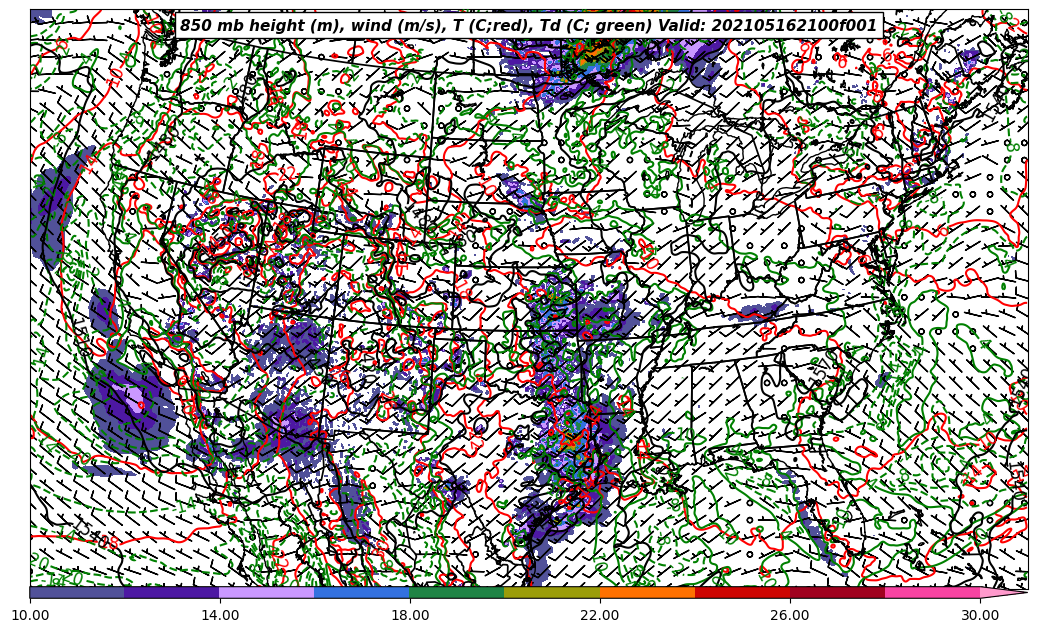The image size is (1037, 632).
Task: Select the lavender 14–16 colorbar segment
Action: [267, 592]
